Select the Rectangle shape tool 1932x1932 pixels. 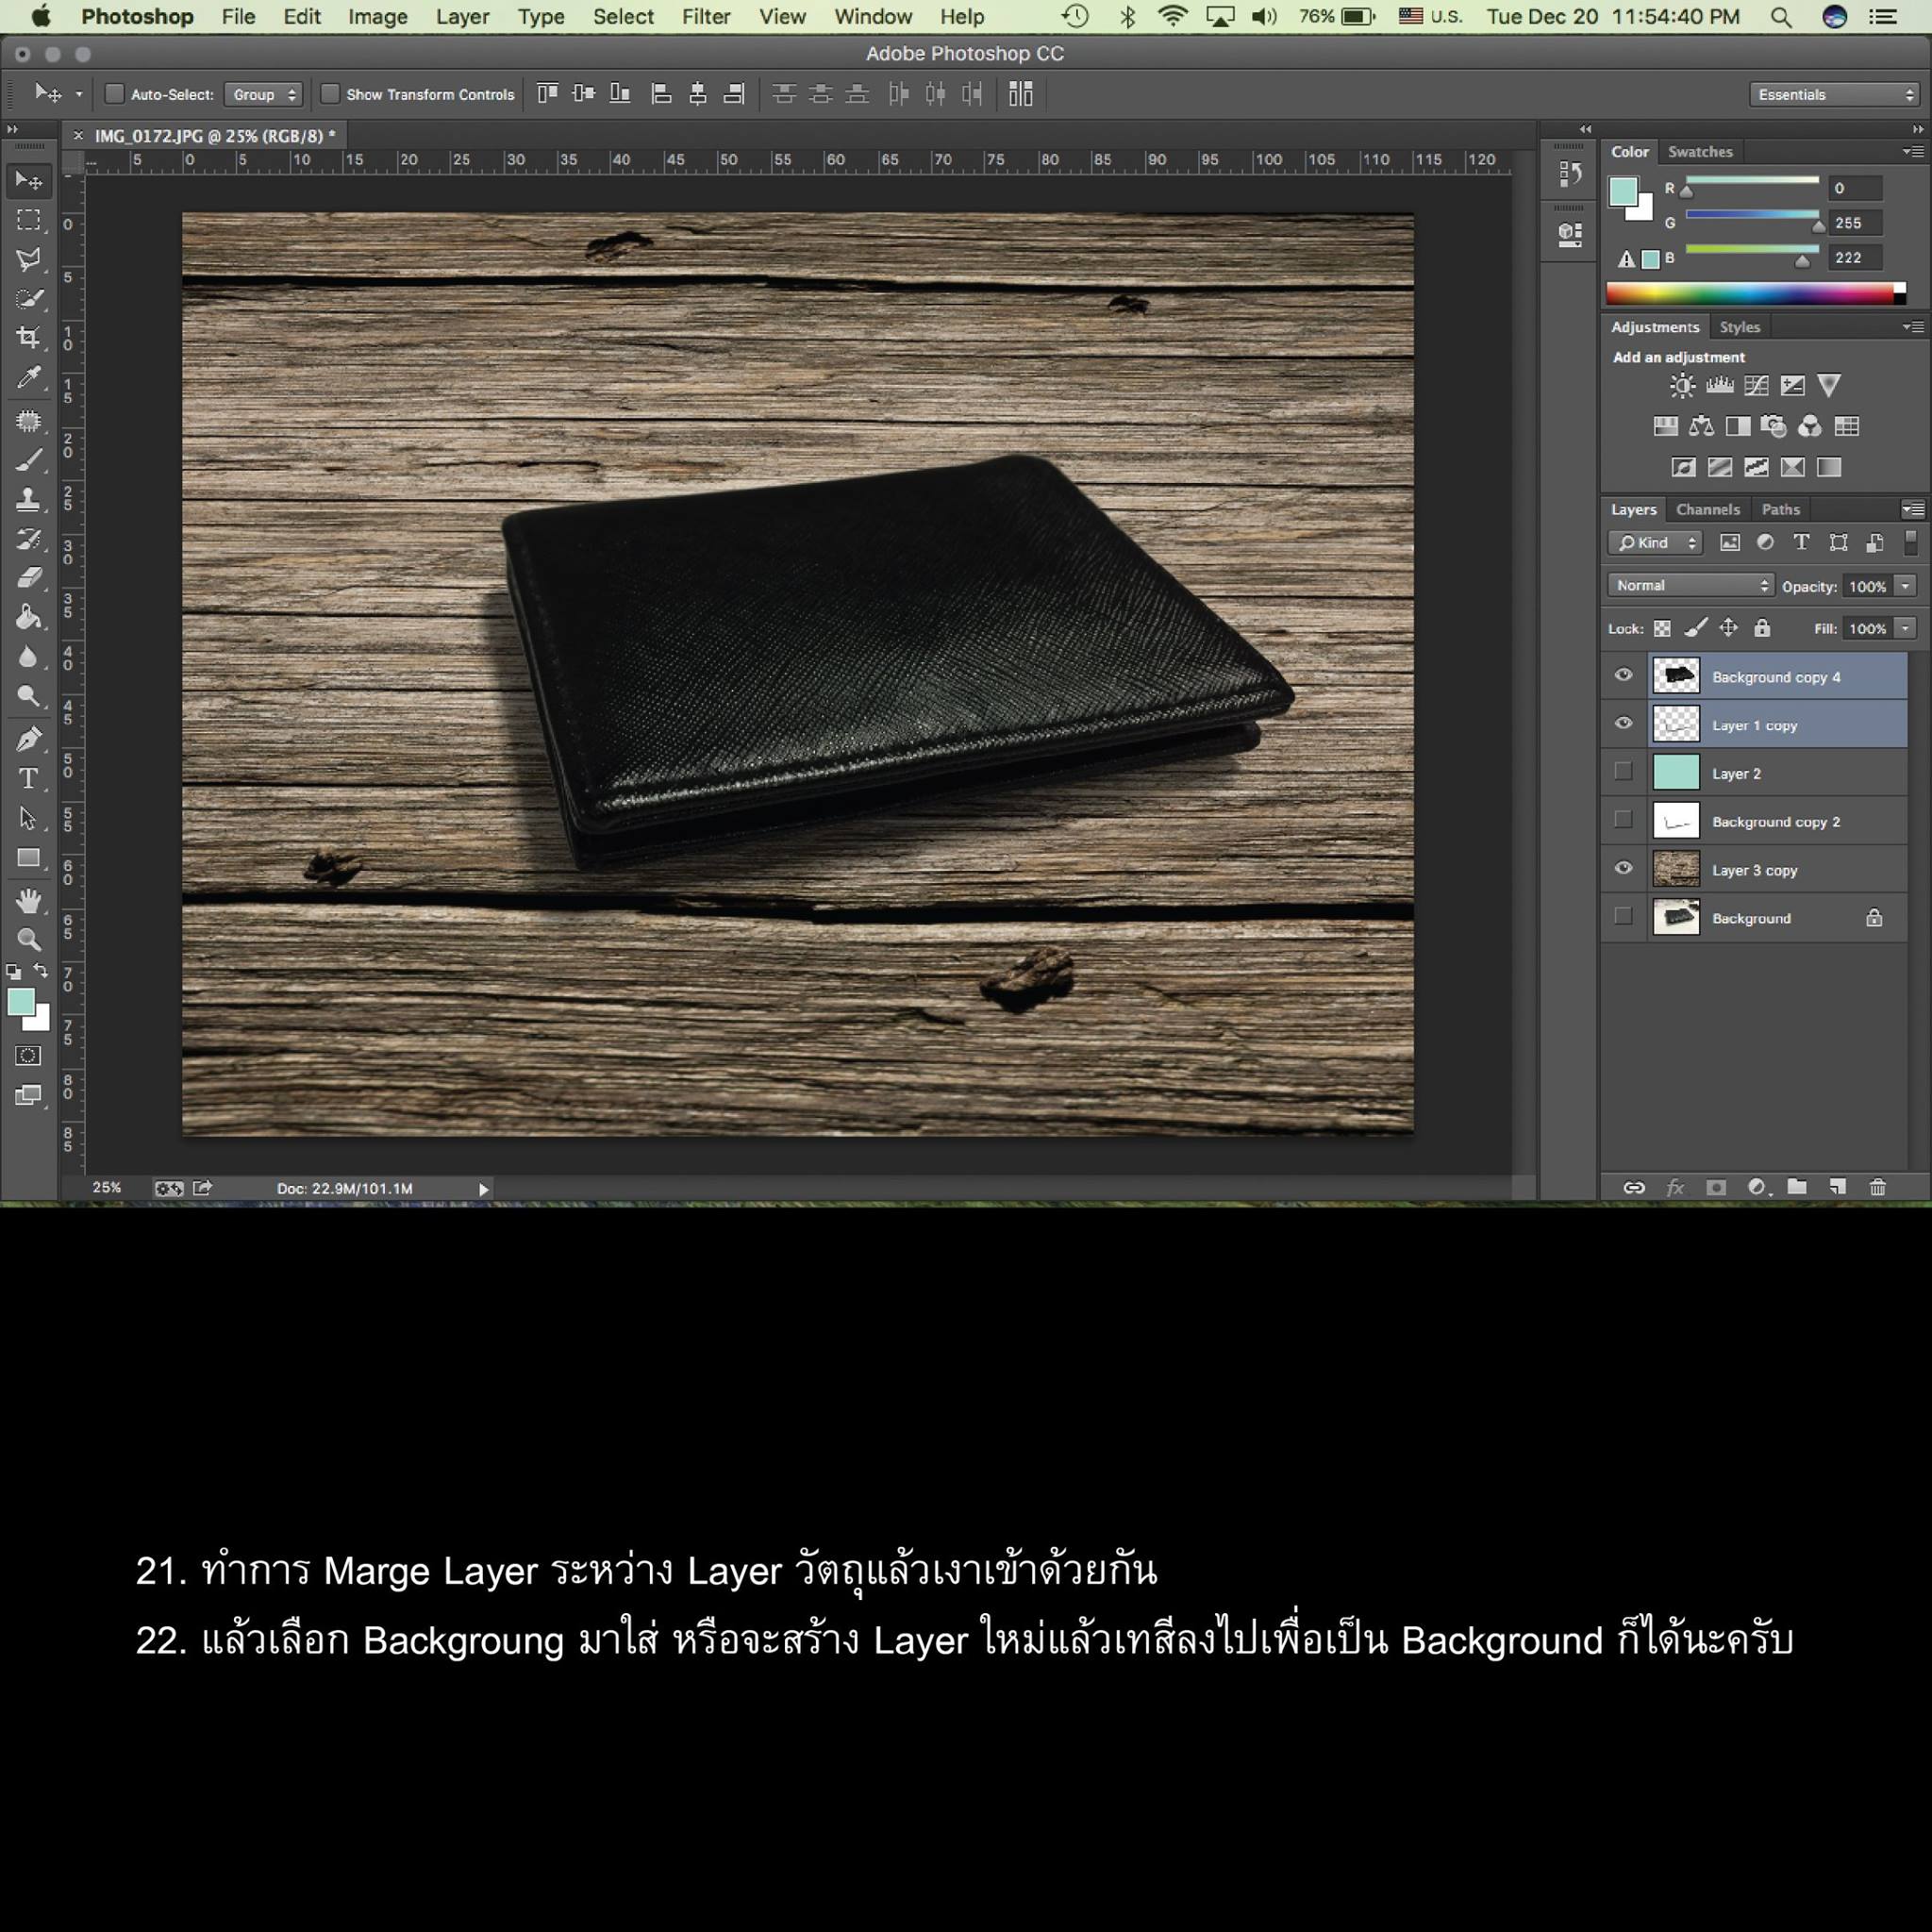click(x=29, y=859)
